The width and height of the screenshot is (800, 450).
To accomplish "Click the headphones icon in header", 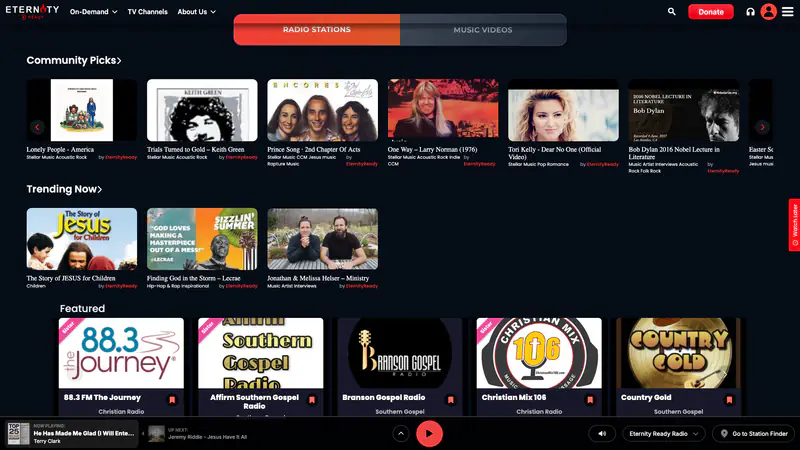I will pyautogui.click(x=750, y=12).
